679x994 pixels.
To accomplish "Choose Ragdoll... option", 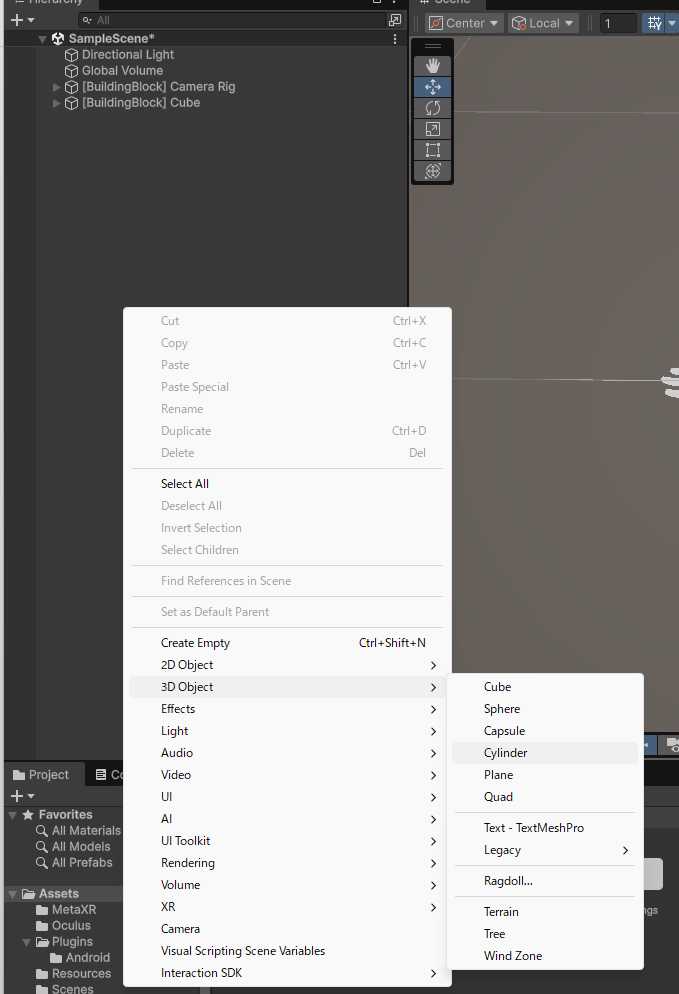I will click(545, 881).
